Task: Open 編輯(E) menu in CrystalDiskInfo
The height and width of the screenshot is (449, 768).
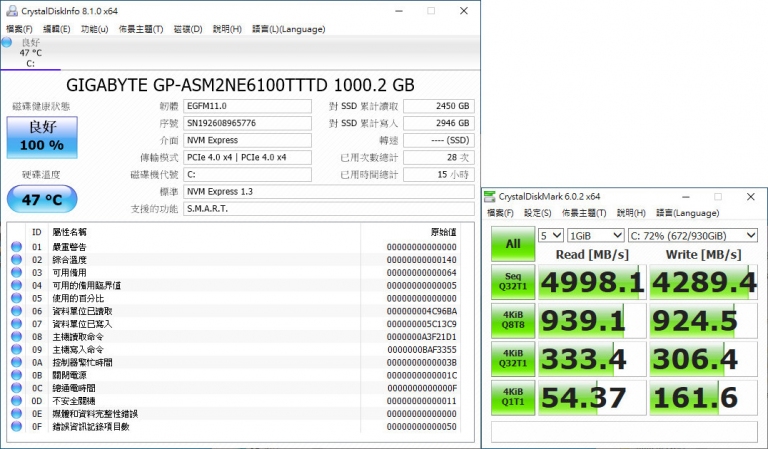Action: point(57,29)
